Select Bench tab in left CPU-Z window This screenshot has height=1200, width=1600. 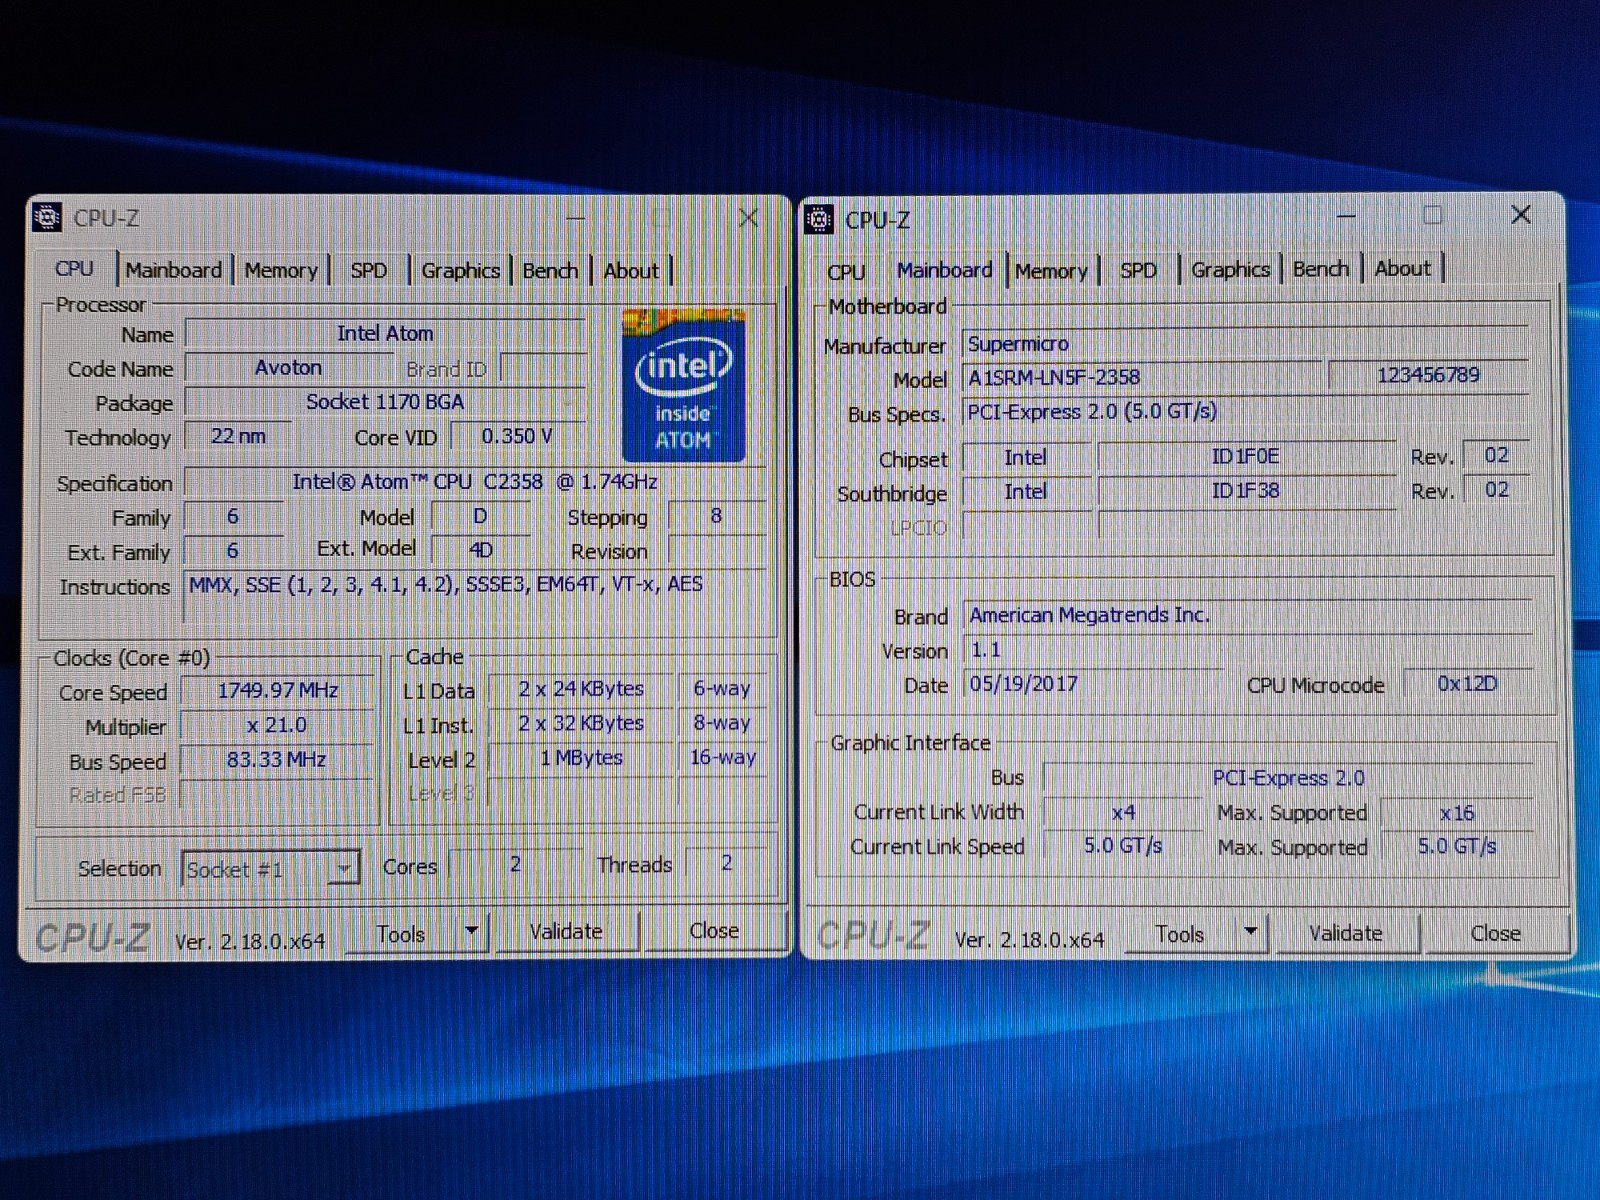(x=550, y=270)
